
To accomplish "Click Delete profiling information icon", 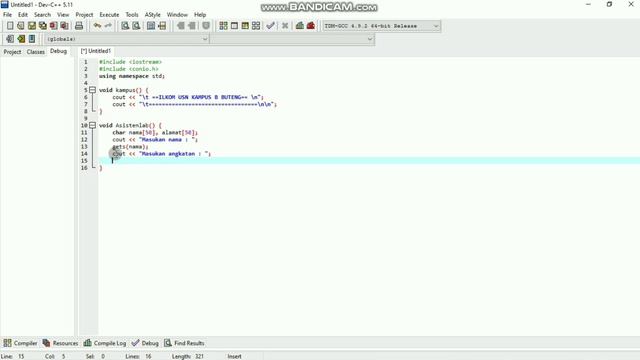I will tap(311, 26).
